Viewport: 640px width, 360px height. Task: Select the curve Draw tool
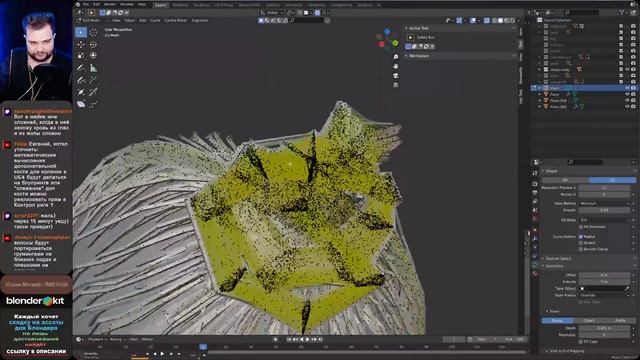(x=81, y=80)
